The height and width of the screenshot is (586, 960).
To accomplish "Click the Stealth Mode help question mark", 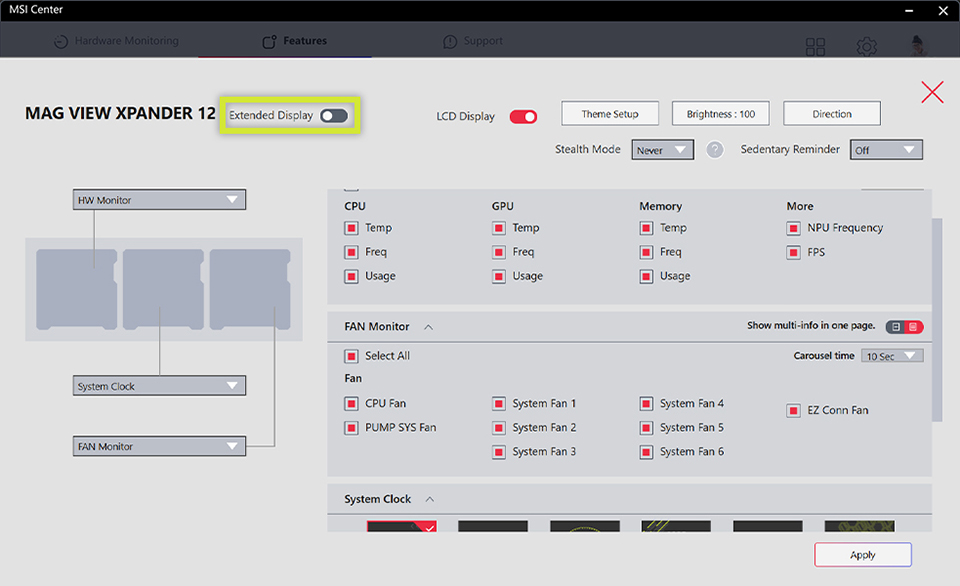I will coord(714,149).
